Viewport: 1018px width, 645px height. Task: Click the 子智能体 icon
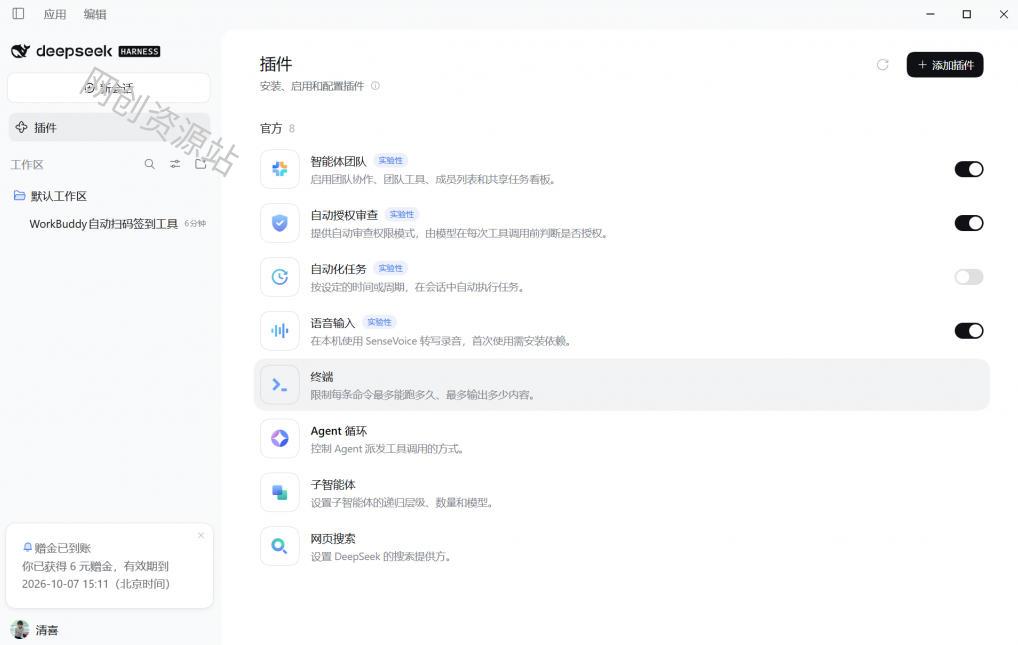click(280, 492)
